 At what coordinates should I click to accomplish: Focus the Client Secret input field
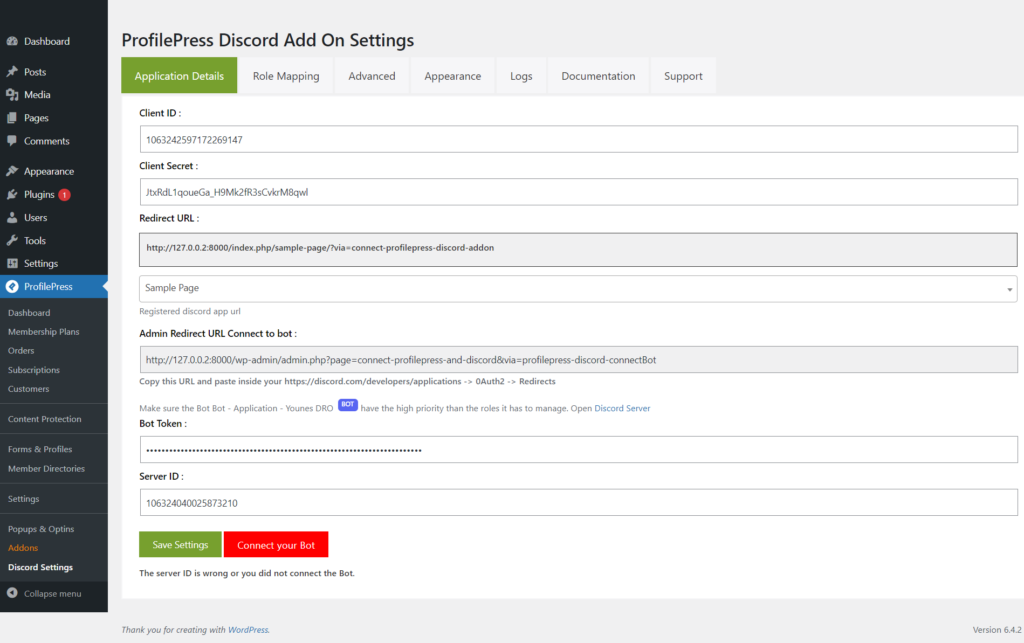[x=578, y=192]
